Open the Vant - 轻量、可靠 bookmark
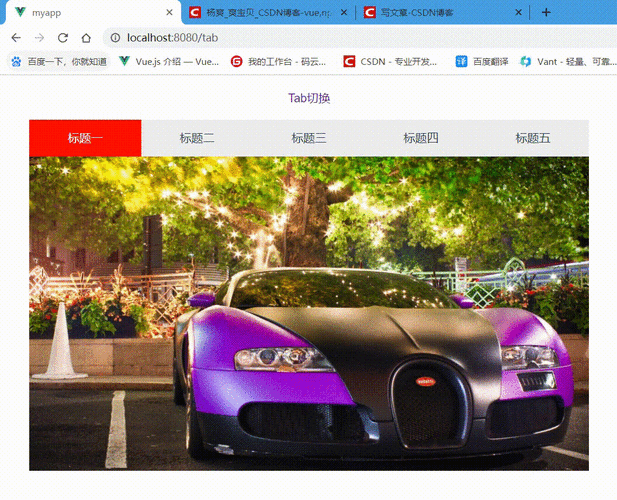Viewport: 617px width, 500px height. 568,61
